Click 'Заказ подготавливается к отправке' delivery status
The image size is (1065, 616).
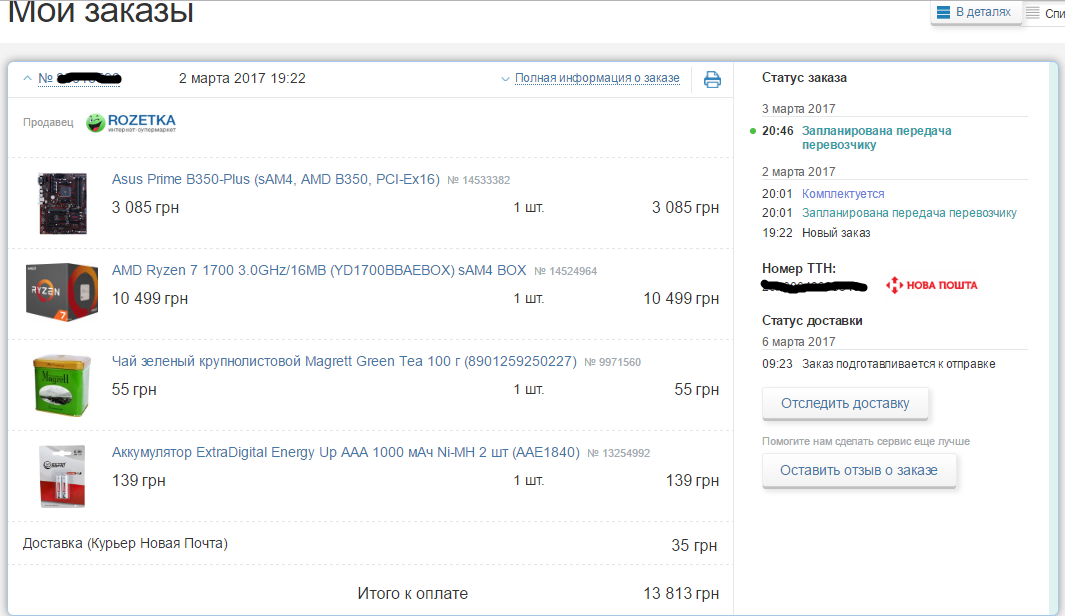[x=899, y=364]
